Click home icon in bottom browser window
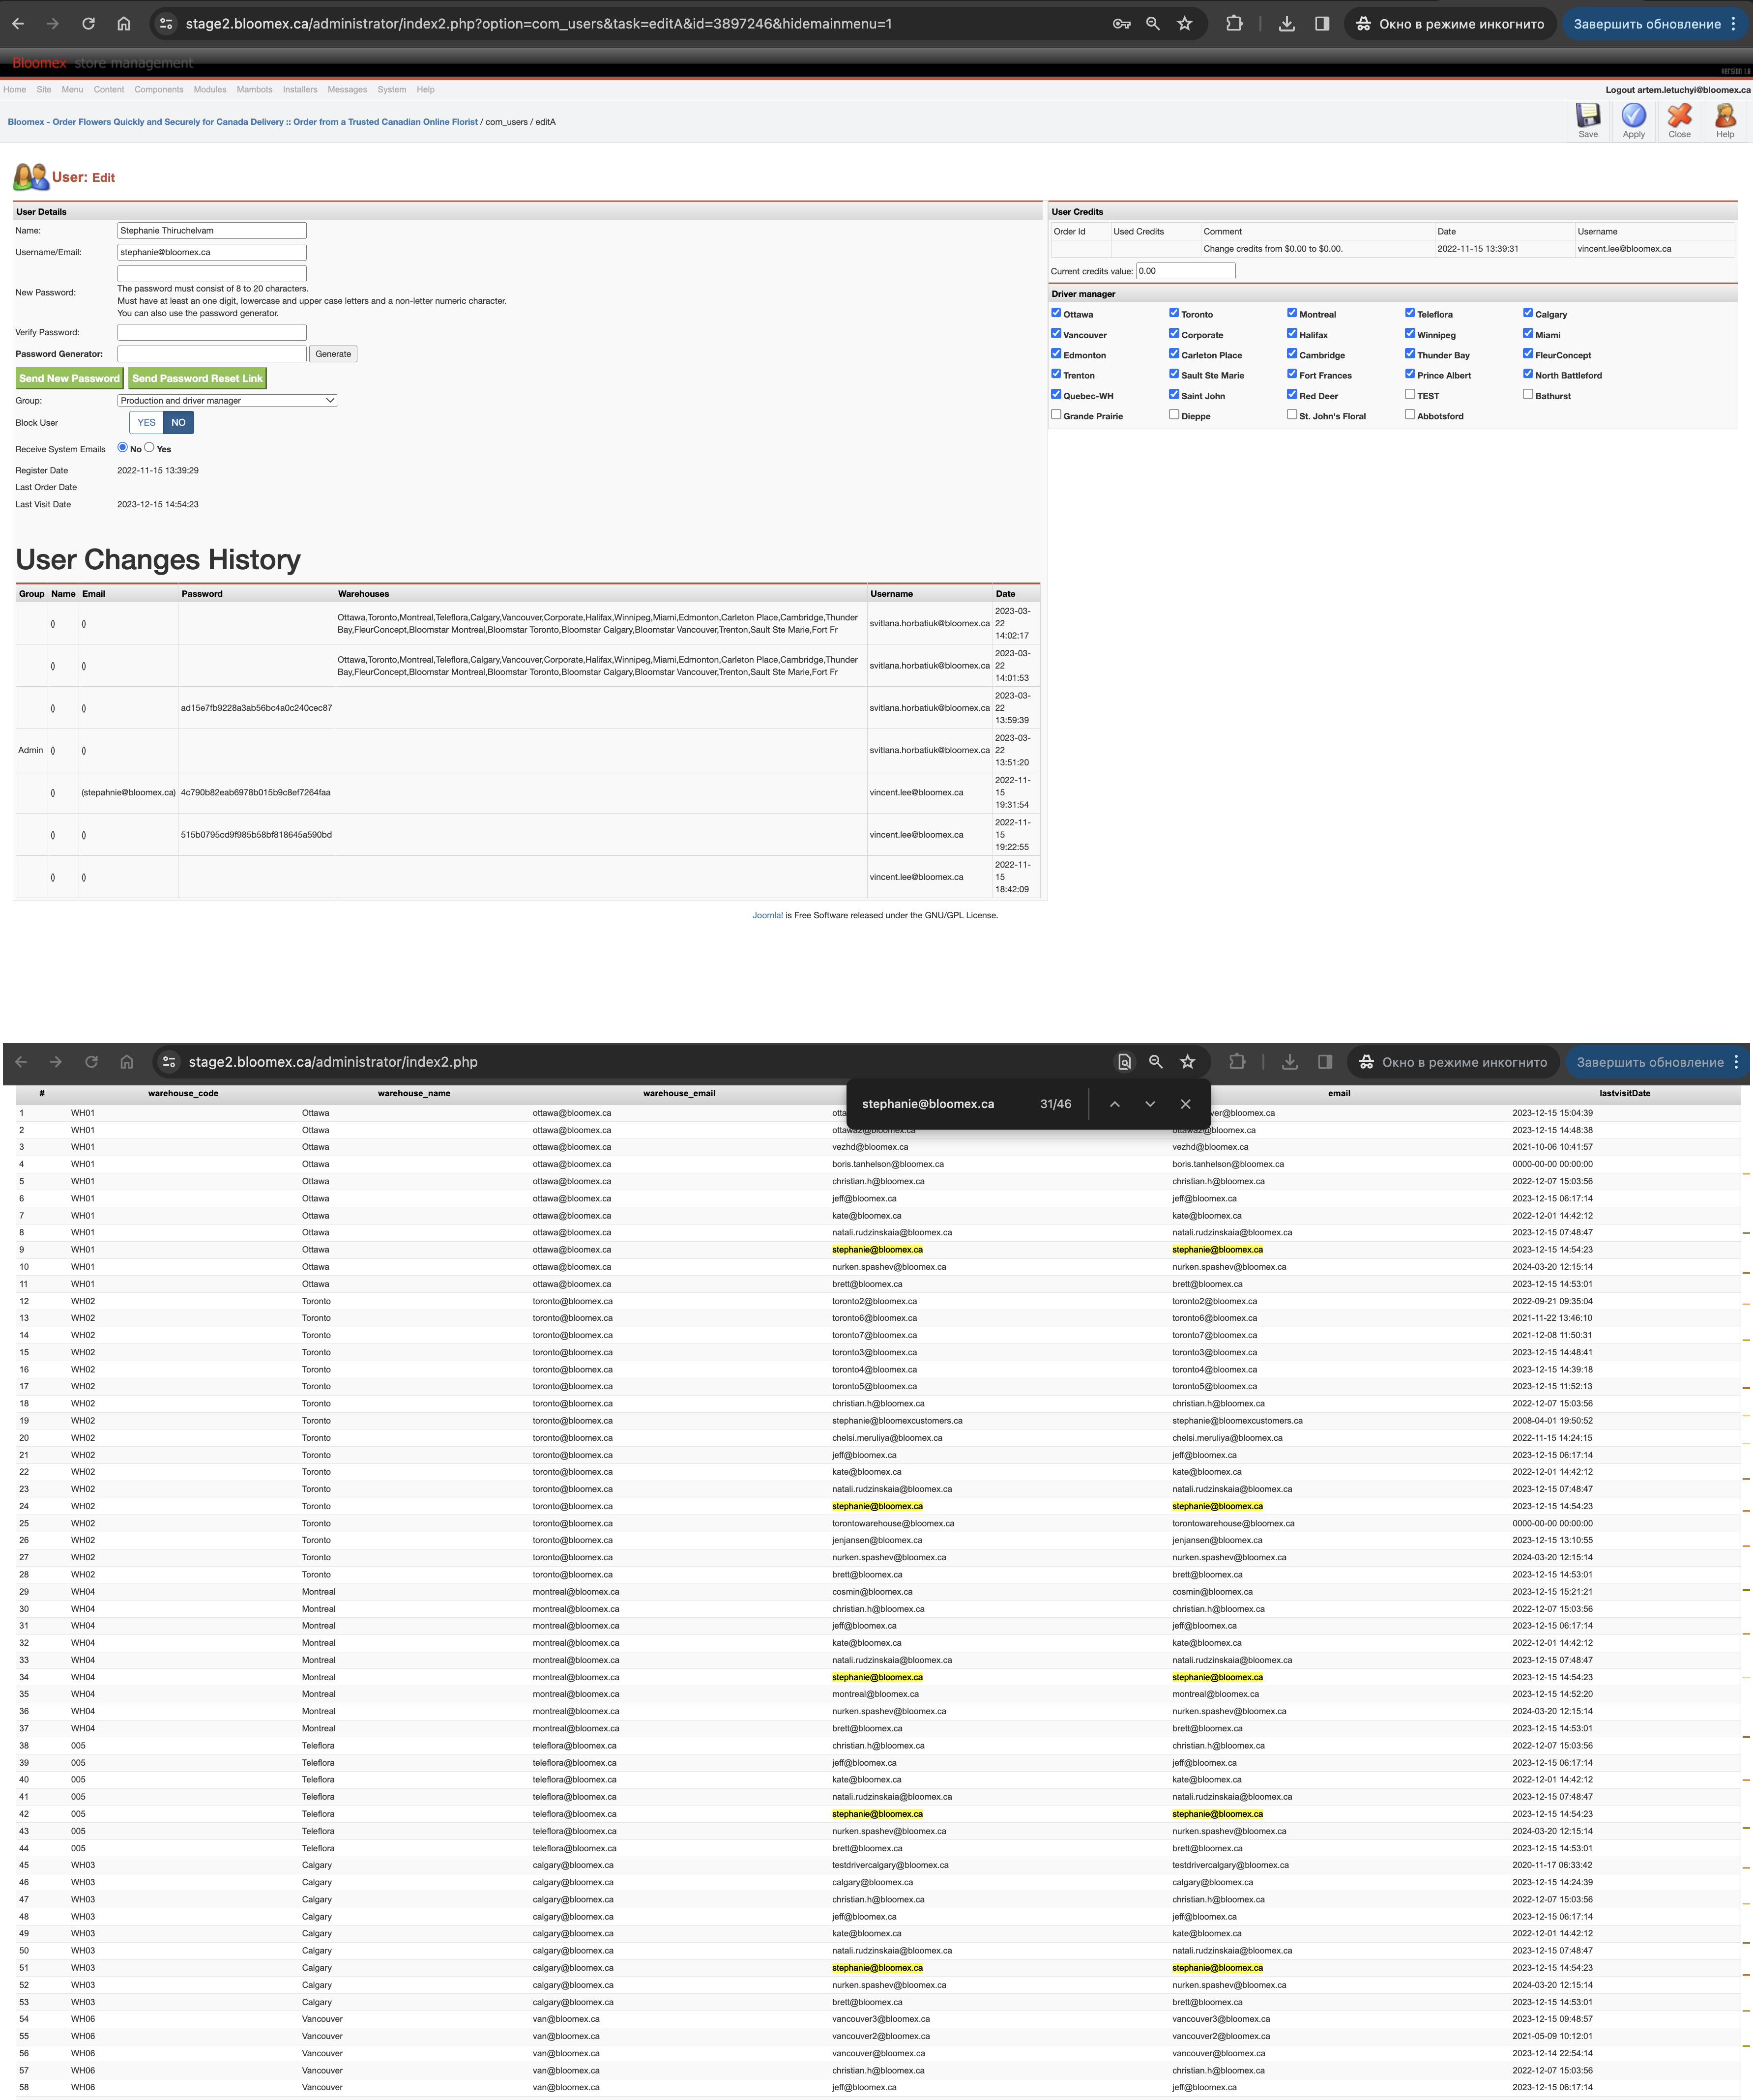Image resolution: width=1753 pixels, height=2100 pixels. (126, 1062)
